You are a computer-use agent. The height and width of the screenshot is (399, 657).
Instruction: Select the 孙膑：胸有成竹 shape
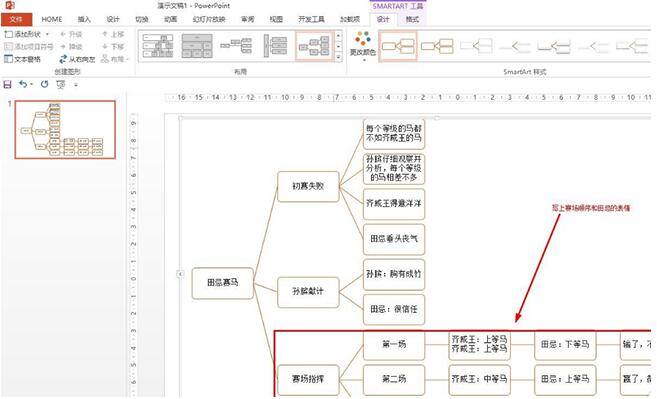pyautogui.click(x=394, y=274)
